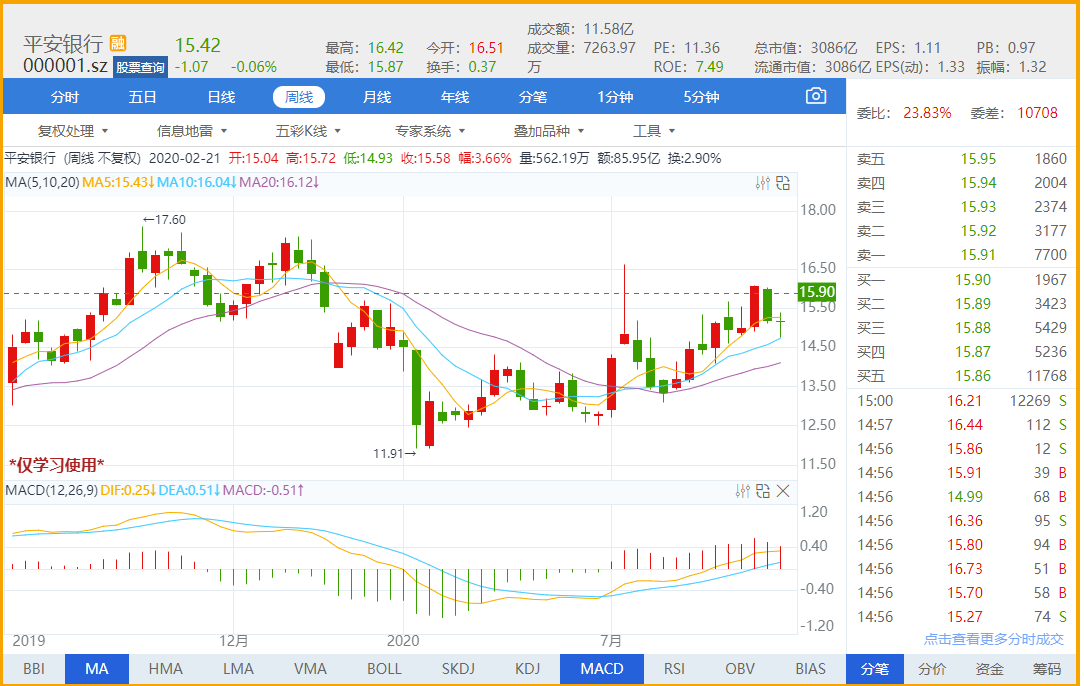Click the 委比 23.83% value
1084x686 pixels.
[927, 113]
